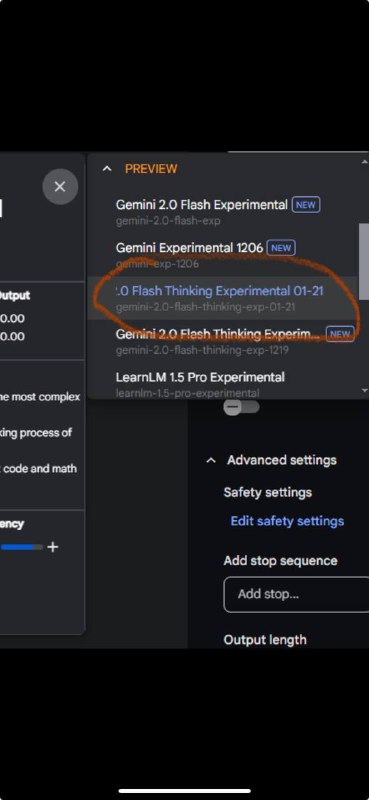Open Edit safety settings link

[x=287, y=521]
